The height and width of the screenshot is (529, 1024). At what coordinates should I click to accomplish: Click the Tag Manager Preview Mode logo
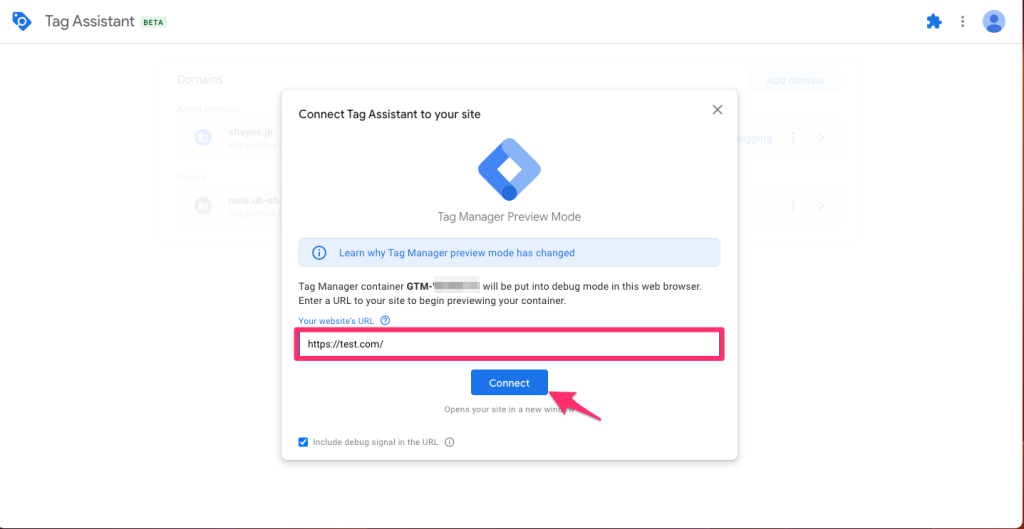(509, 170)
